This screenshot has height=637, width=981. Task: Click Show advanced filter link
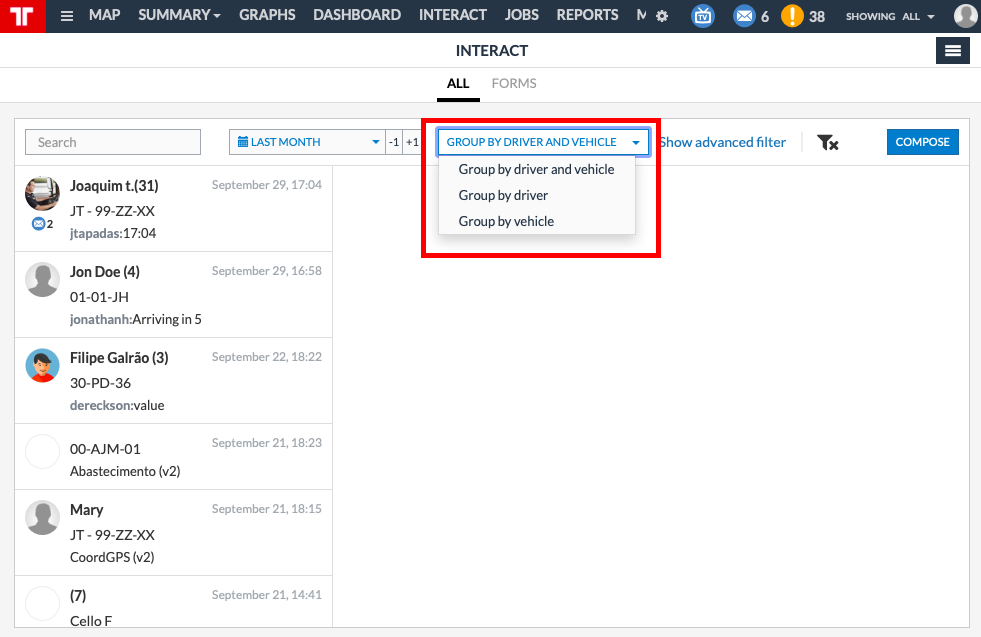point(723,143)
